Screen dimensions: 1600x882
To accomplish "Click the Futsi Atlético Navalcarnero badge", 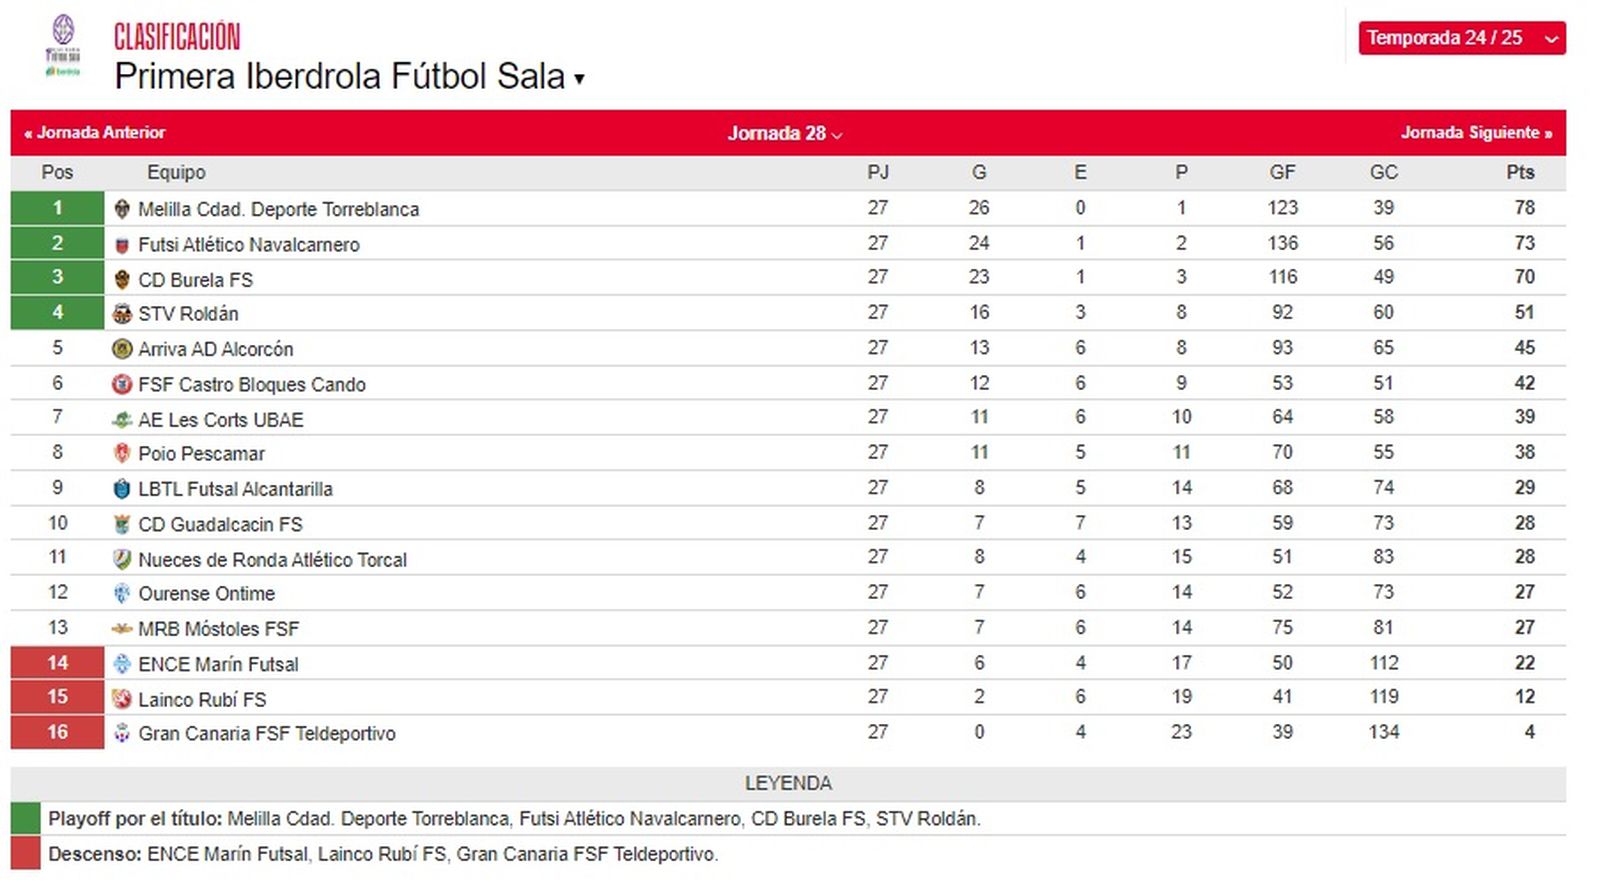I will click(x=122, y=244).
